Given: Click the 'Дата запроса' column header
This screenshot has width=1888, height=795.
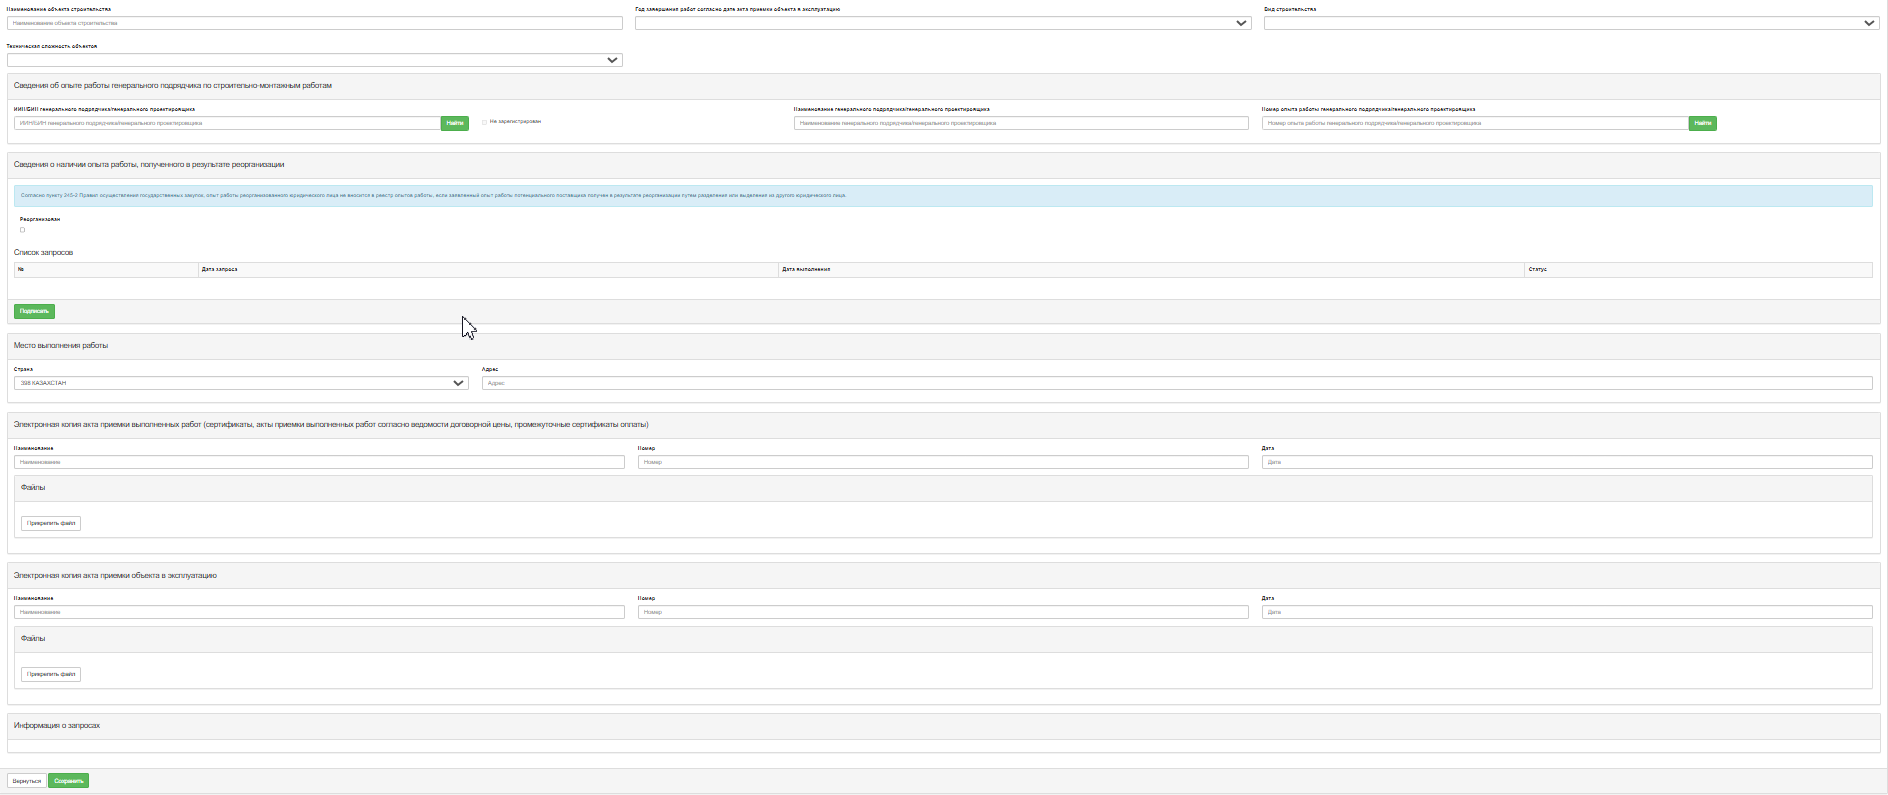Looking at the screenshot, I should tap(488, 270).
